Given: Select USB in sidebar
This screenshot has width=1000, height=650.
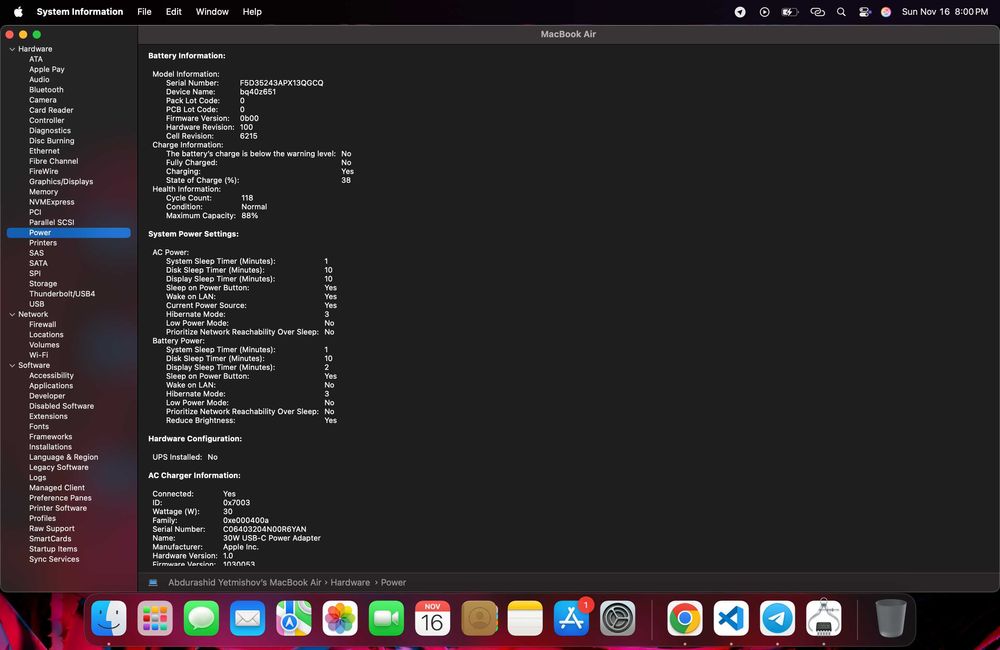Looking at the screenshot, I should 36,304.
